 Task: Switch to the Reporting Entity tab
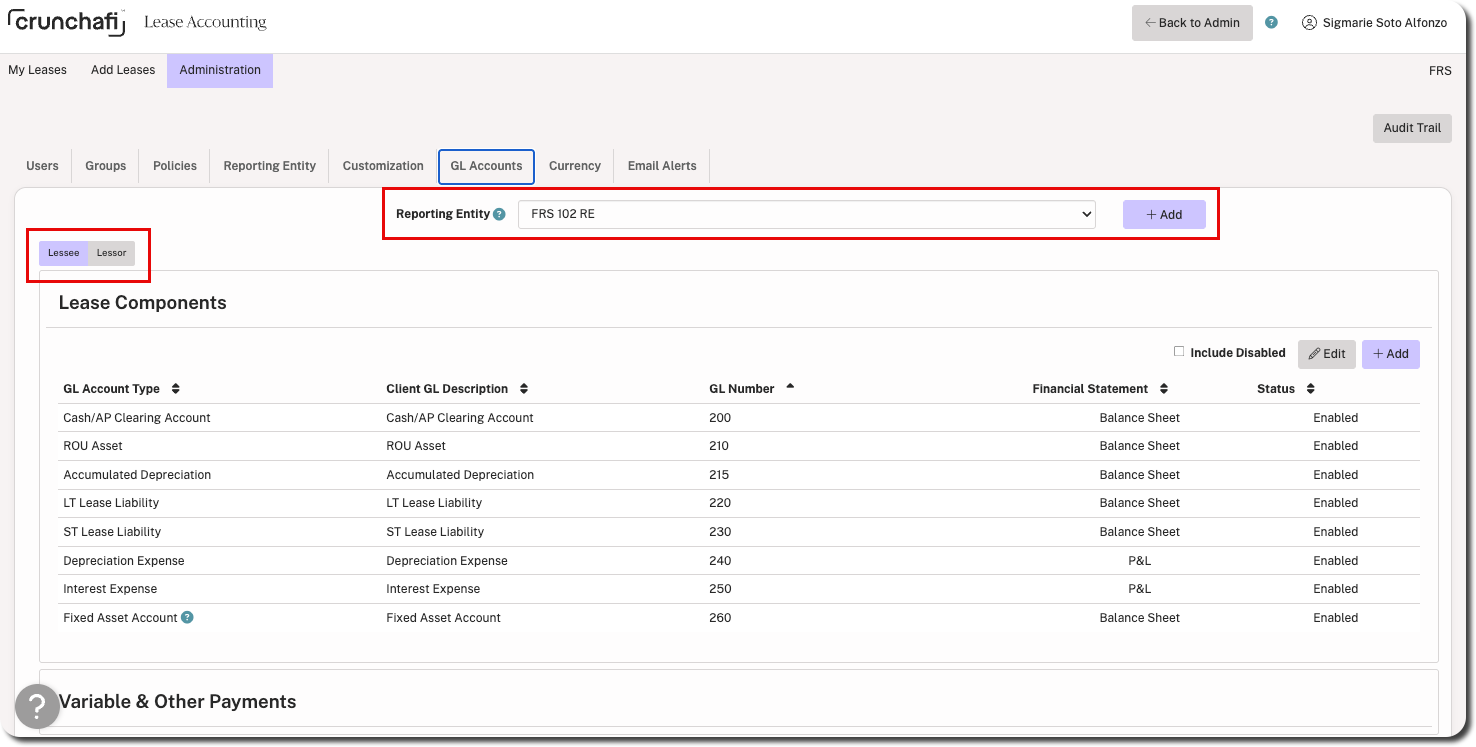click(270, 166)
